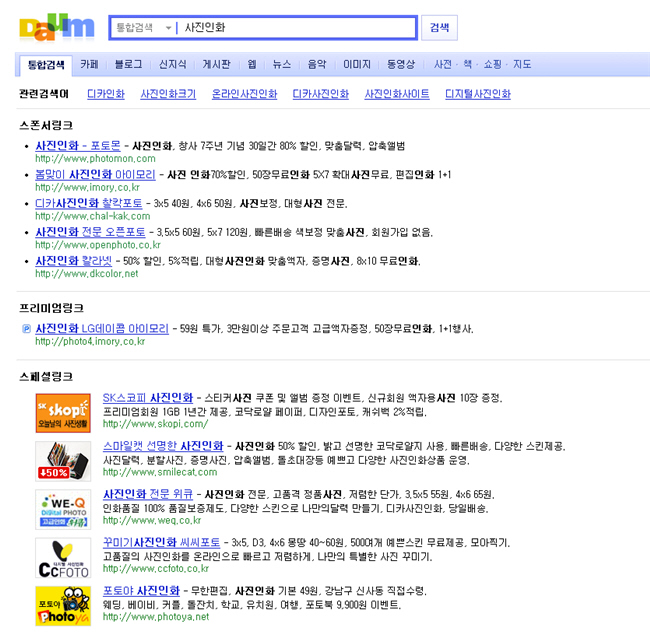Viewport: 650px width, 634px height.
Task: Click related search 사진인화크기
Action: pos(168,94)
